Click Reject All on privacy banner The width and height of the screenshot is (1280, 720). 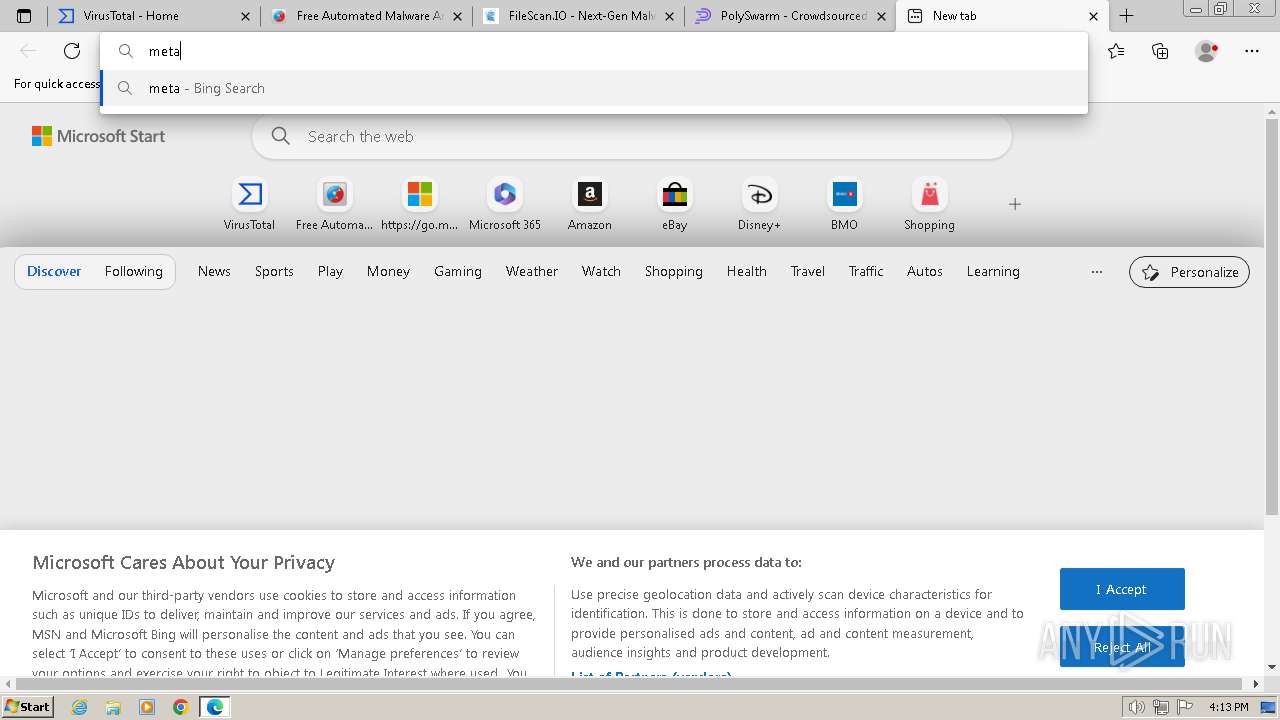(x=1122, y=647)
